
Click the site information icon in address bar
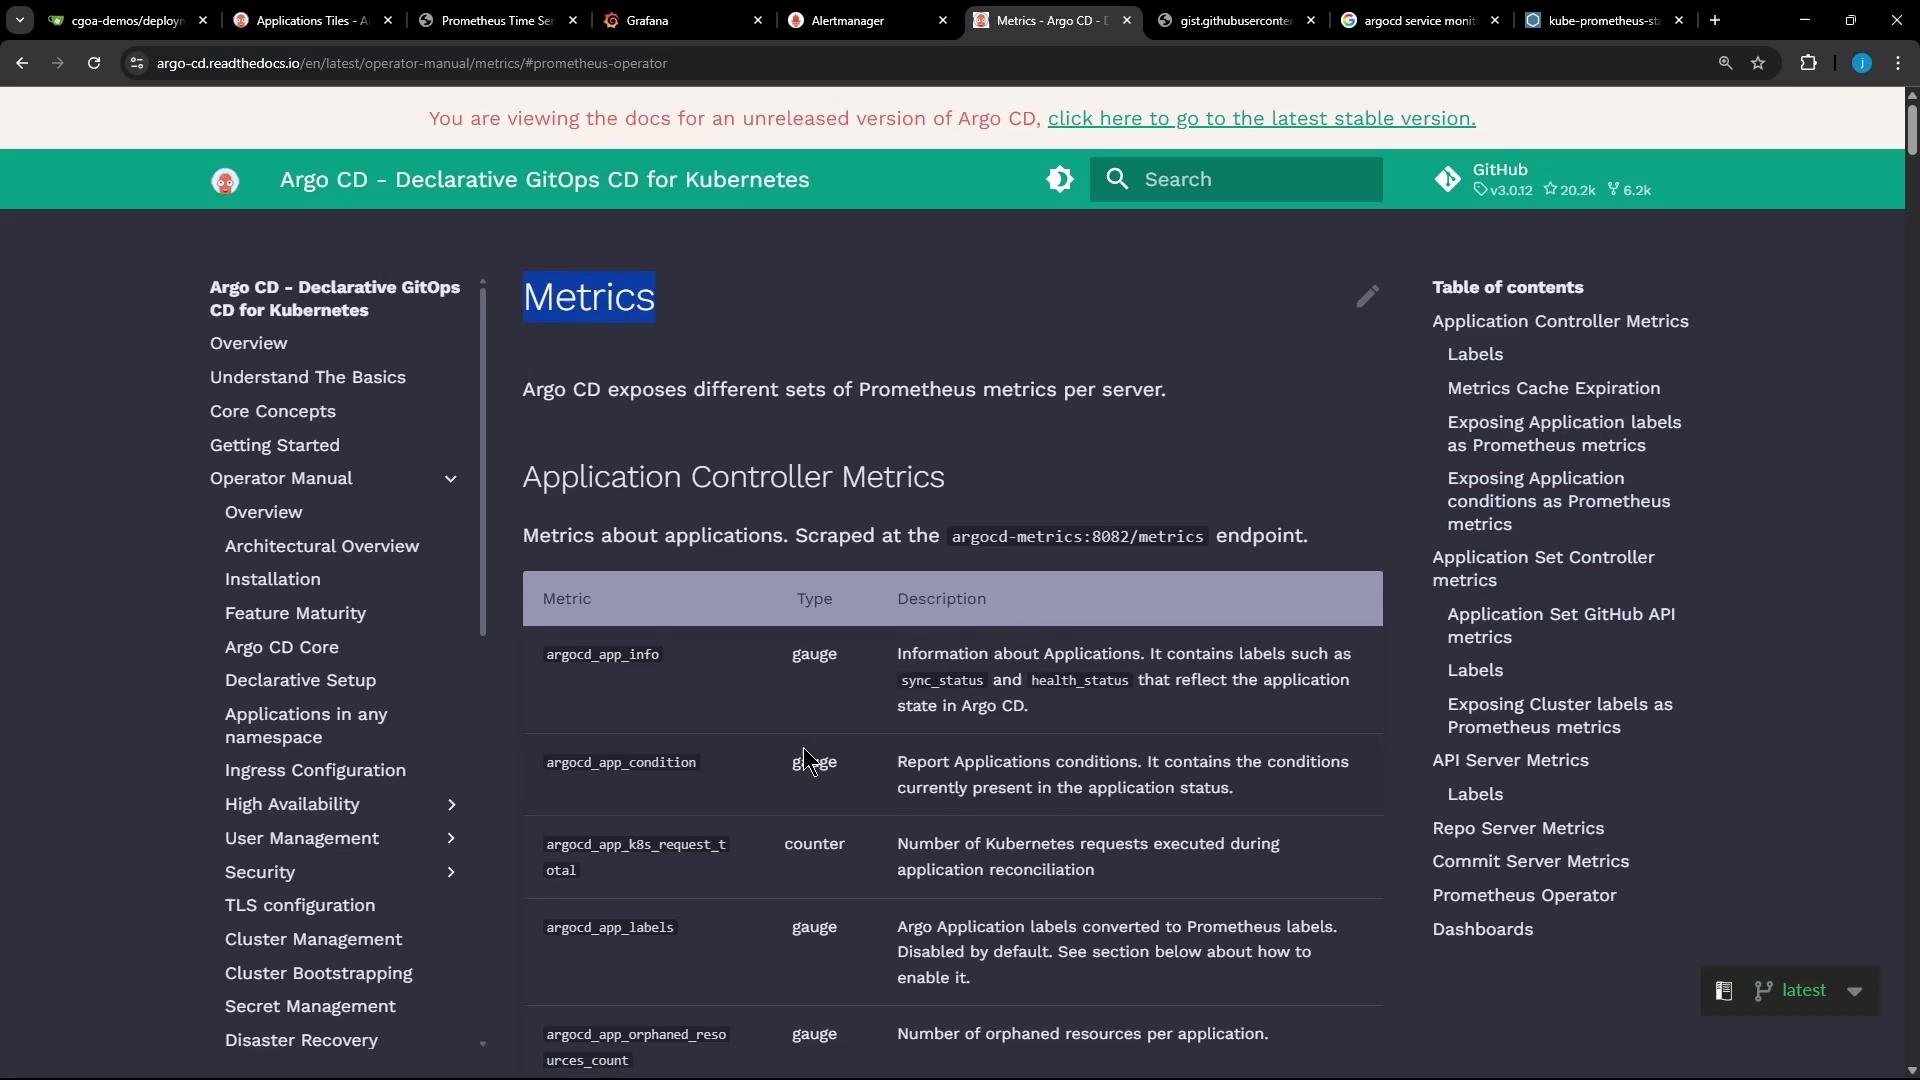pos(137,63)
